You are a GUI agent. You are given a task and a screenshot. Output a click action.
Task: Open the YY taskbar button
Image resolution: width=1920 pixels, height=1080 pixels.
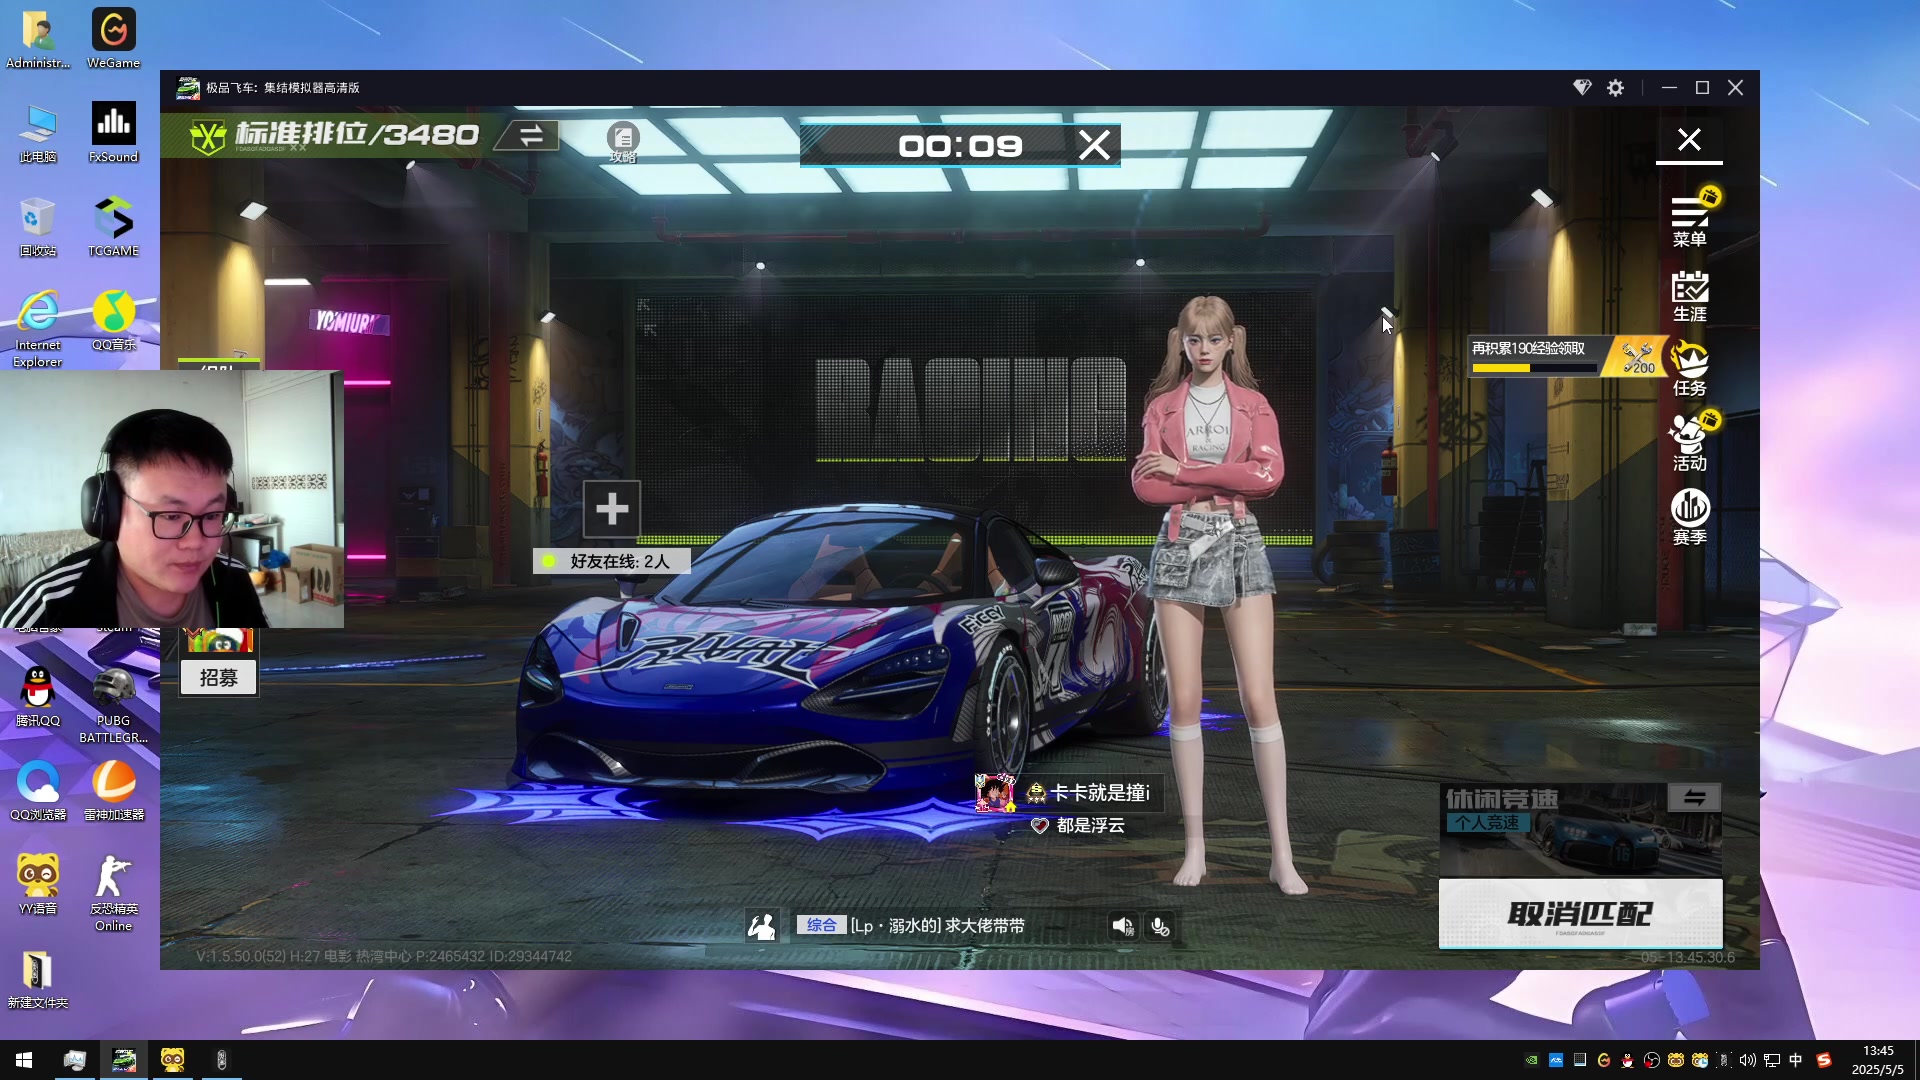pos(173,1060)
